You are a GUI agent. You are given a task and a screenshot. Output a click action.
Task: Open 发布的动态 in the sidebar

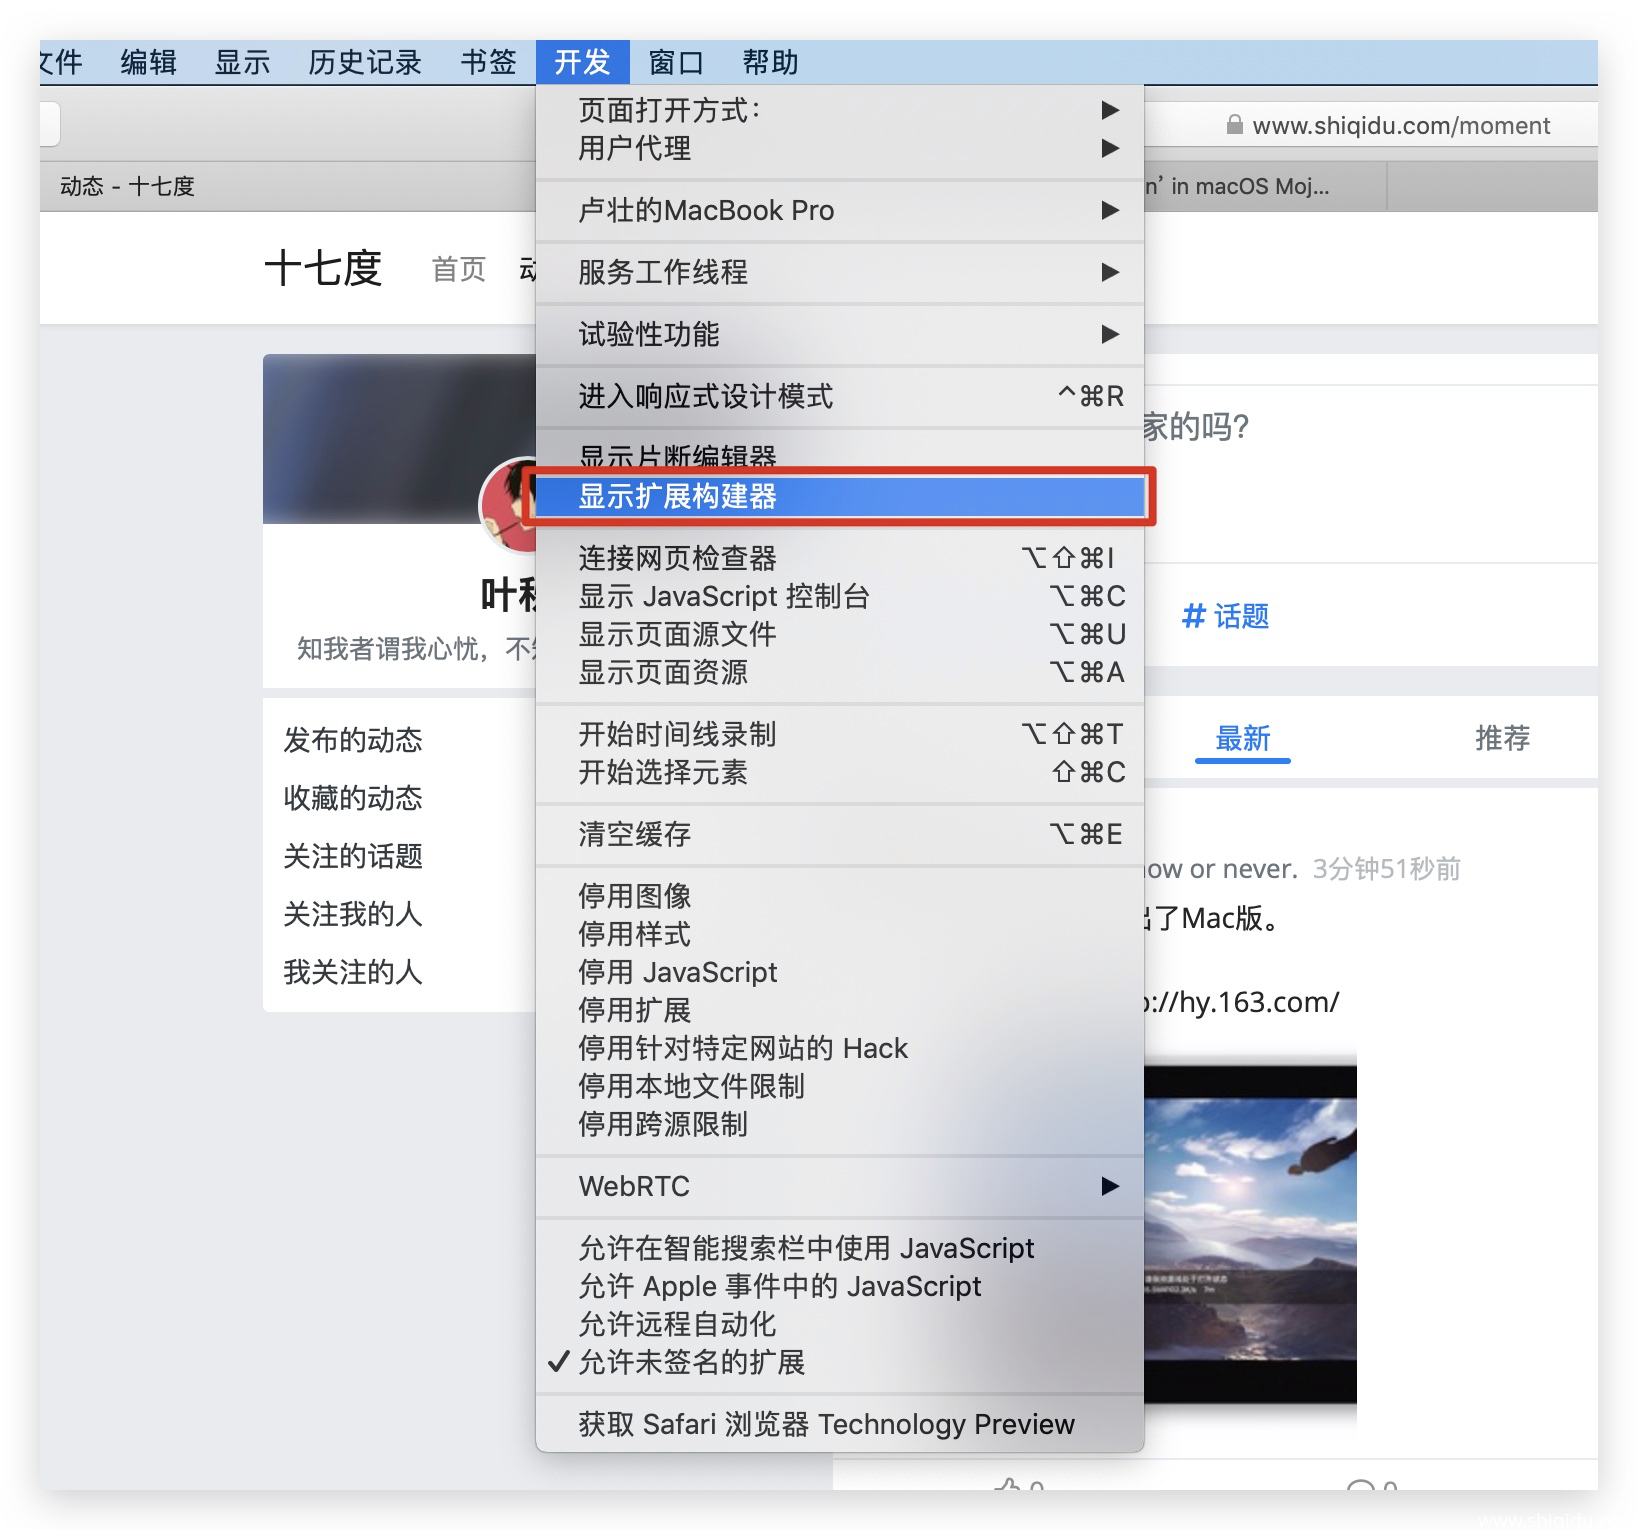tap(352, 740)
